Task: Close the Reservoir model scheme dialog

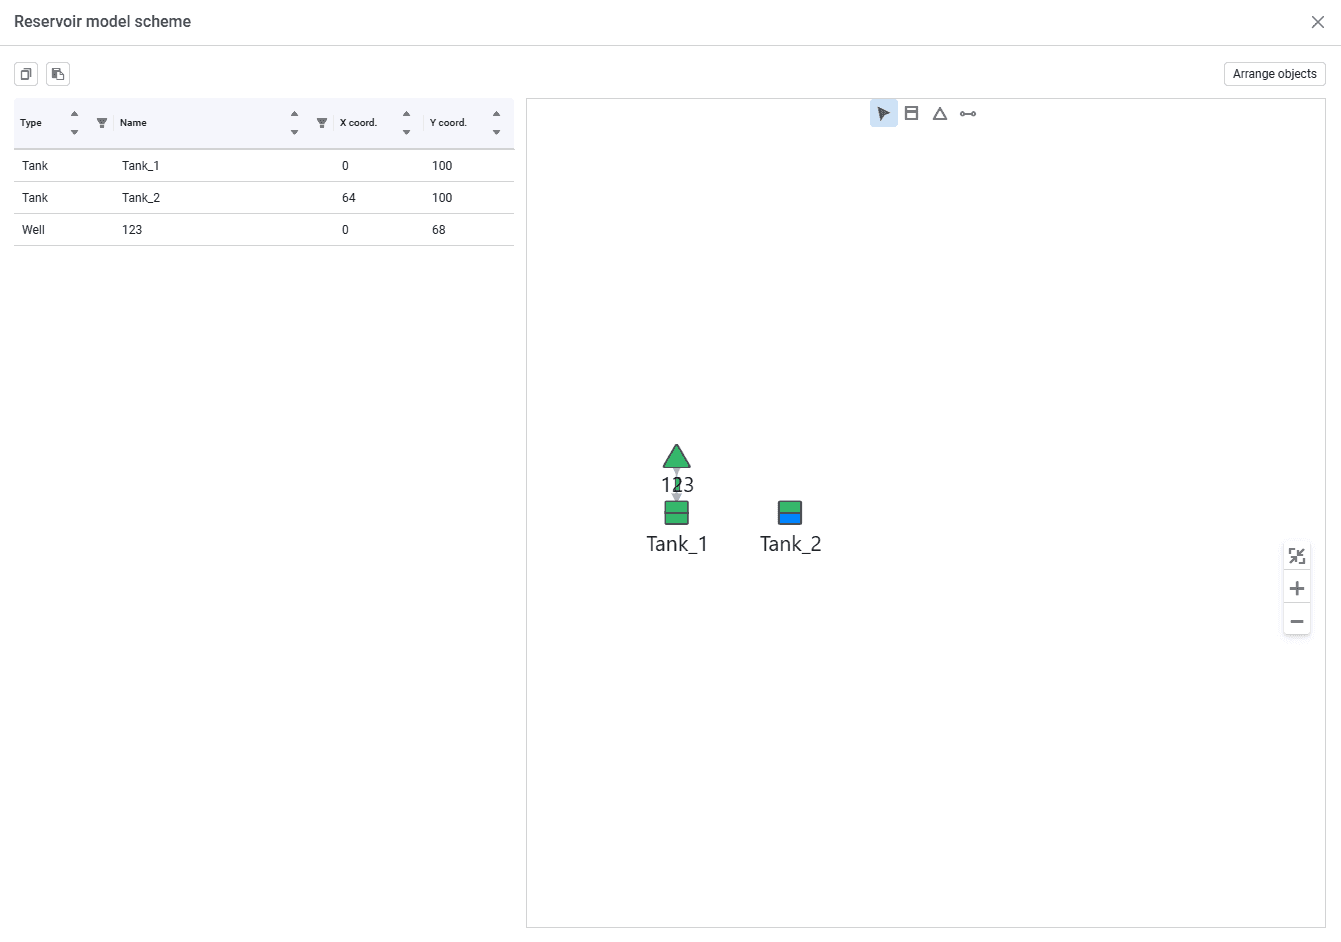Action: tap(1318, 22)
